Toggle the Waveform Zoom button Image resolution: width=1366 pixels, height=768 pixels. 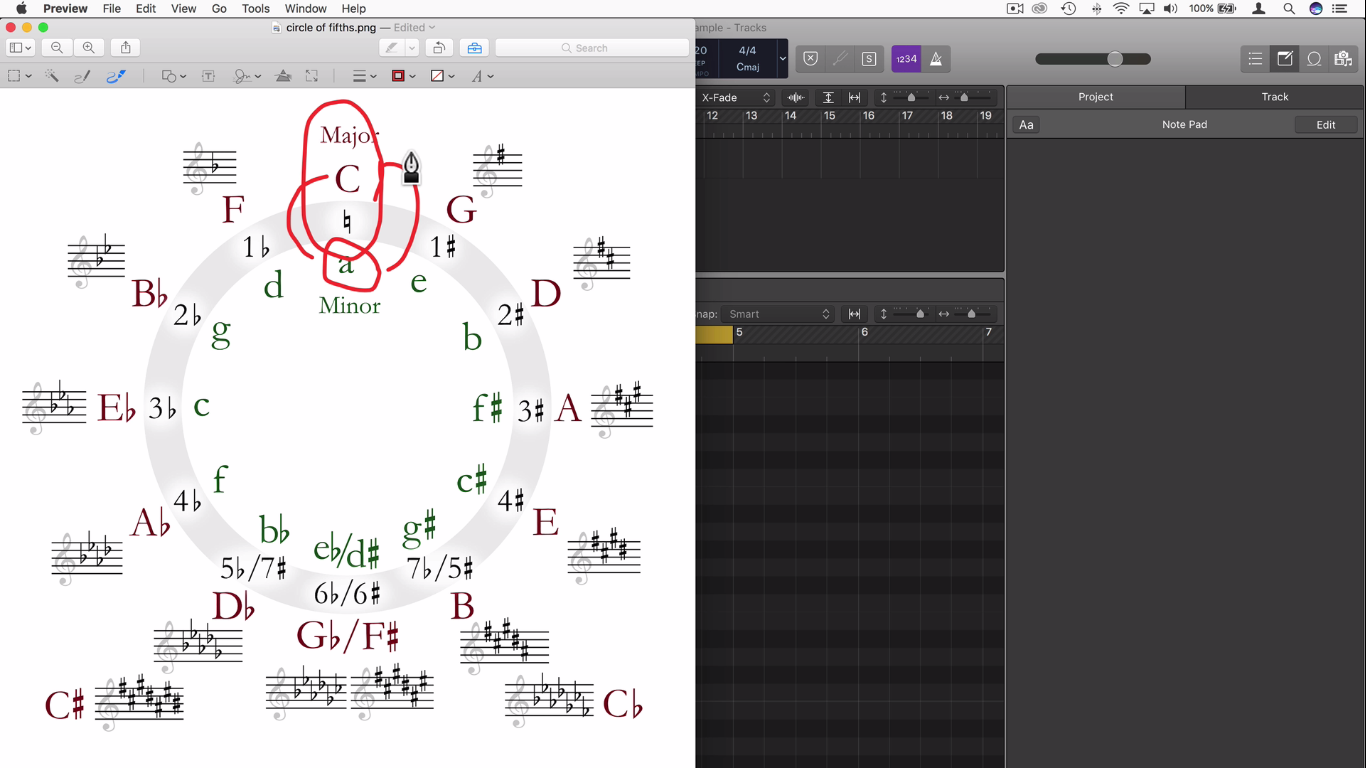(x=796, y=97)
